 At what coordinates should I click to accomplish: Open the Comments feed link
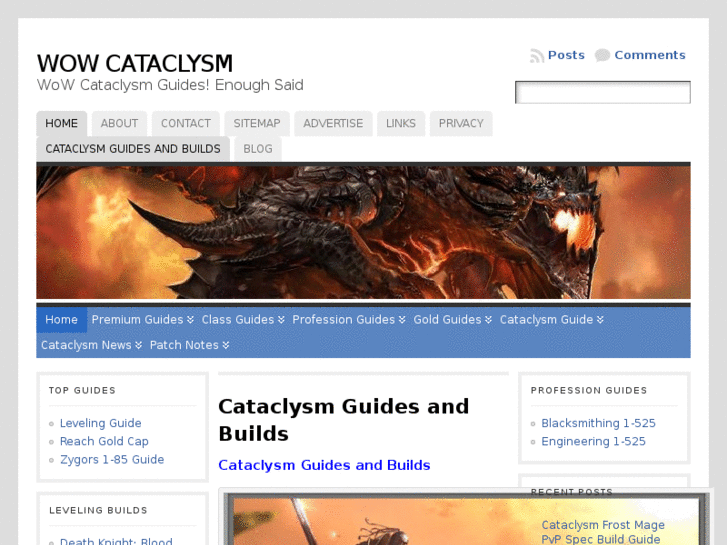point(650,55)
